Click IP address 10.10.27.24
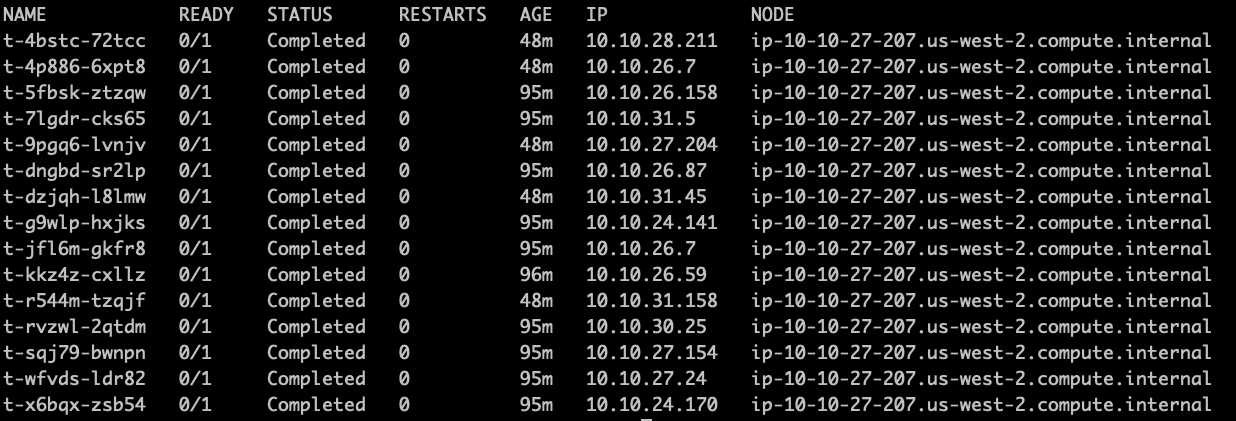Screen dimensions: 1236x421 pos(646,379)
